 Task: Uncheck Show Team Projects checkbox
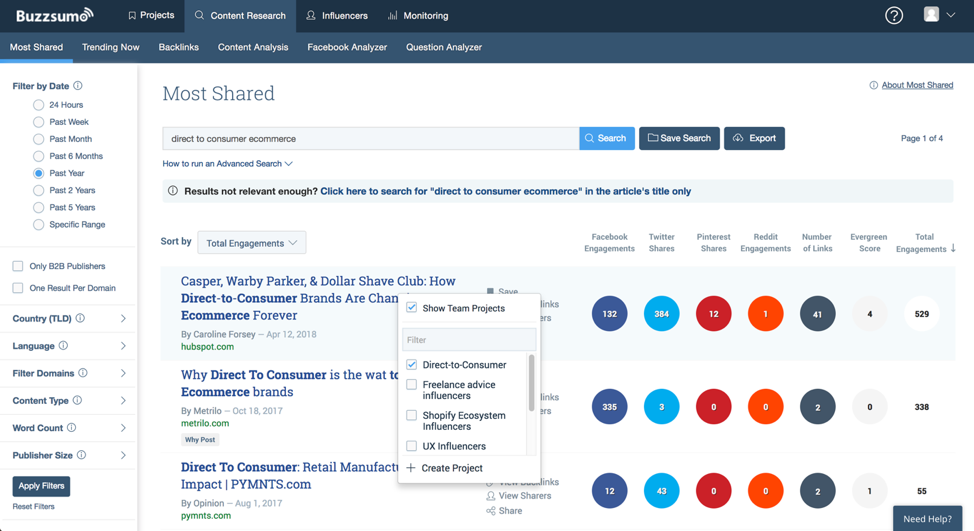tap(411, 307)
